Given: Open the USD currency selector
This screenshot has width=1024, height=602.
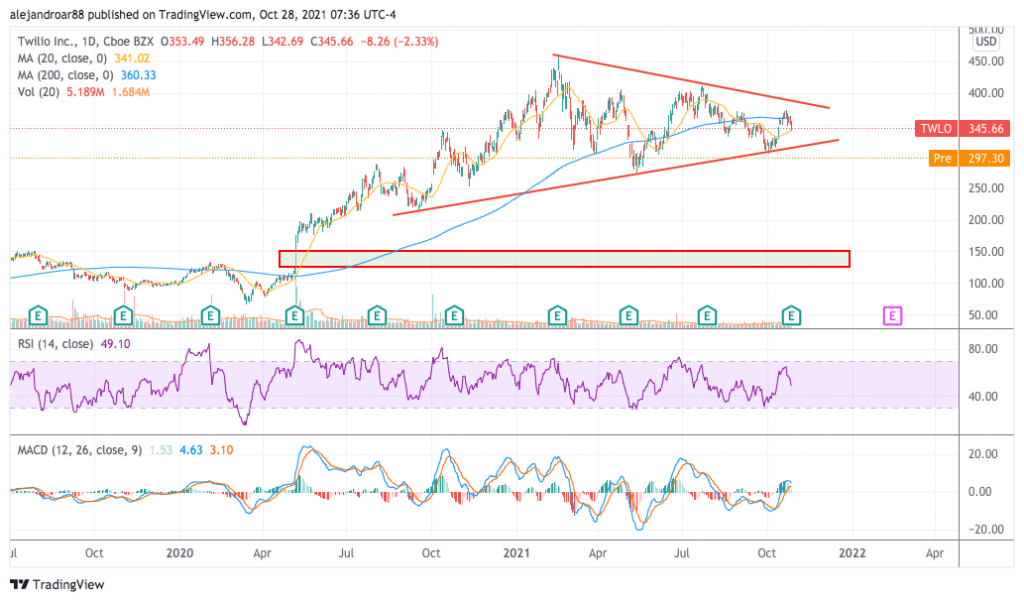Looking at the screenshot, I should [x=985, y=42].
